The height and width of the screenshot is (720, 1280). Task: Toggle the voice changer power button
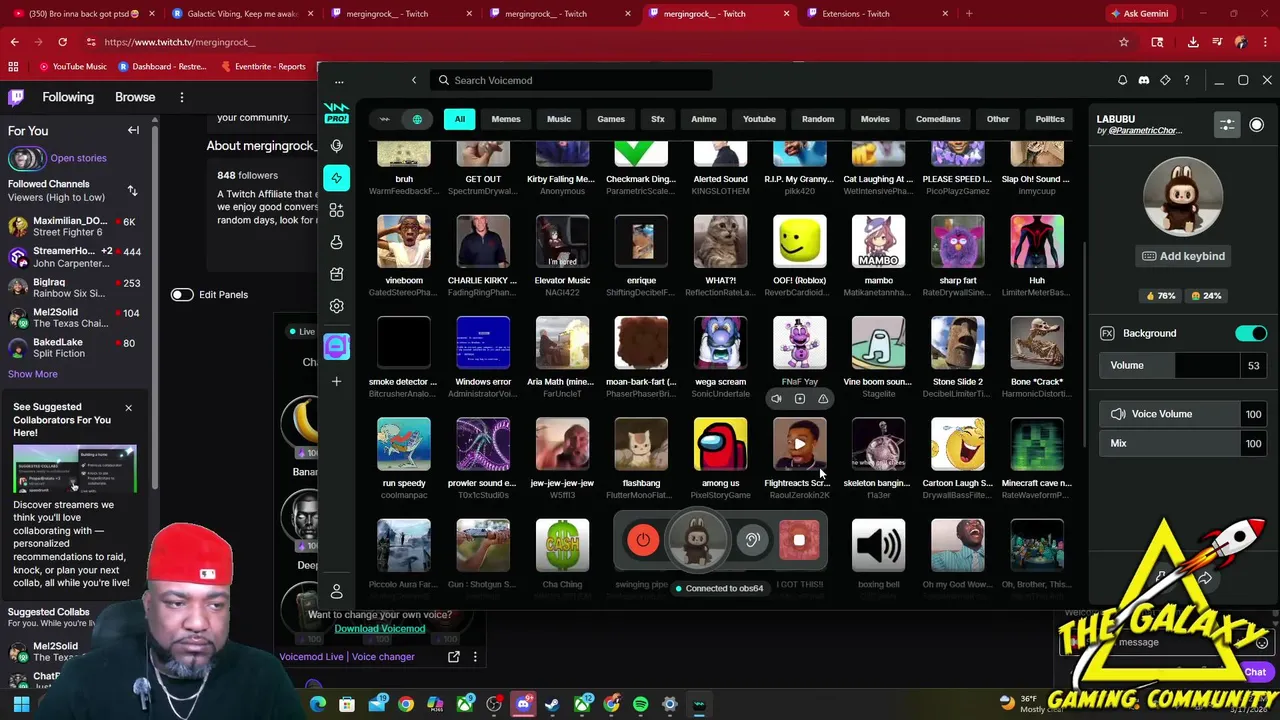[x=643, y=540]
